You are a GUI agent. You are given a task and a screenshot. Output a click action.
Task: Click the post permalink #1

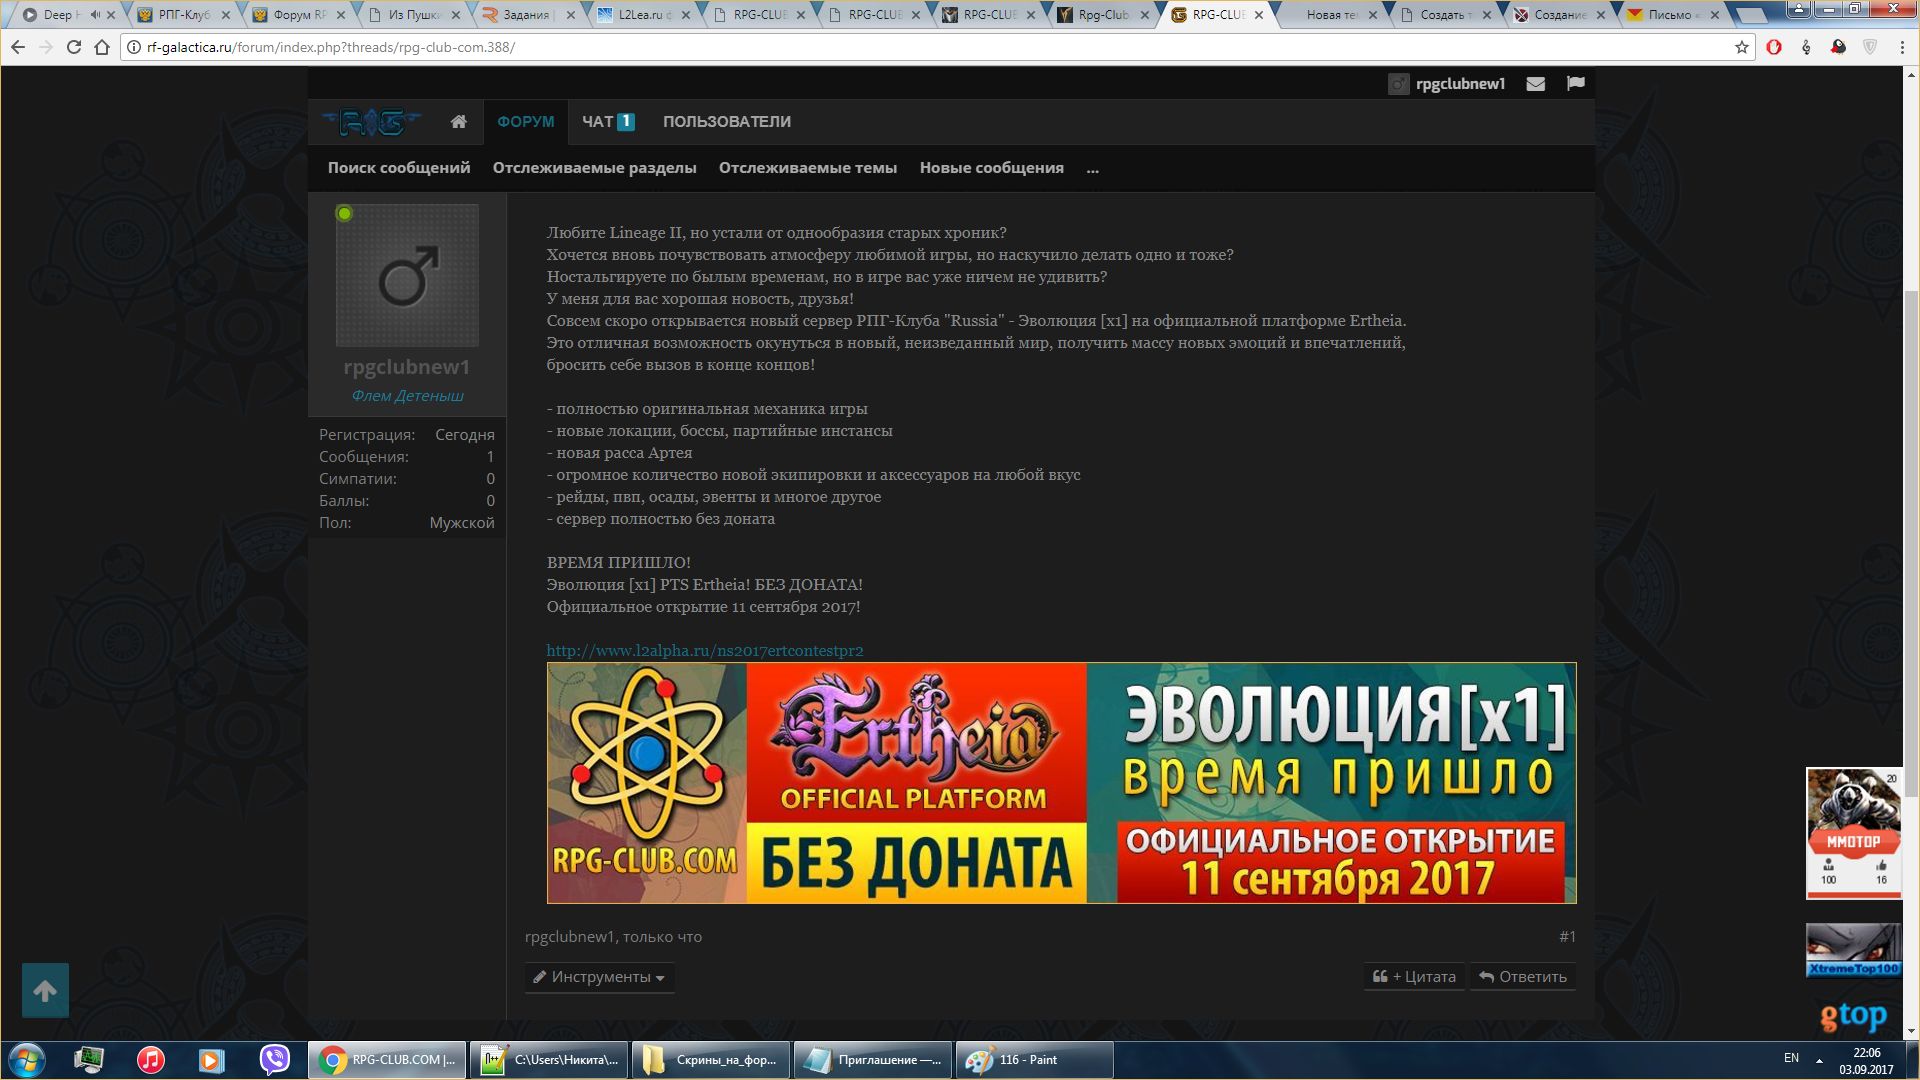pyautogui.click(x=1567, y=937)
